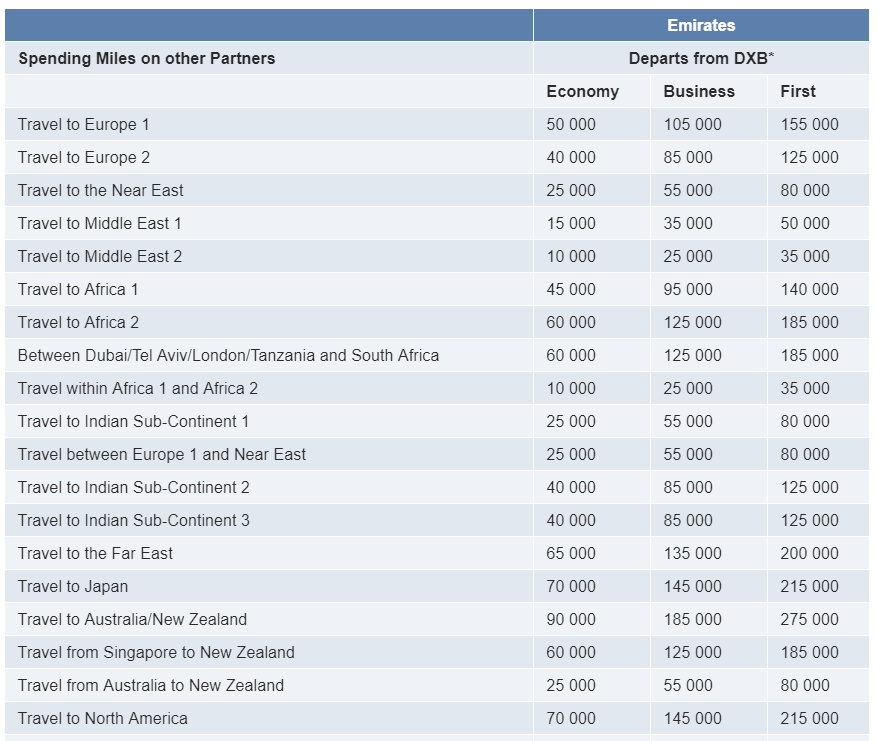Select 'Travel to North America' row label
The image size is (879, 741).
point(103,719)
